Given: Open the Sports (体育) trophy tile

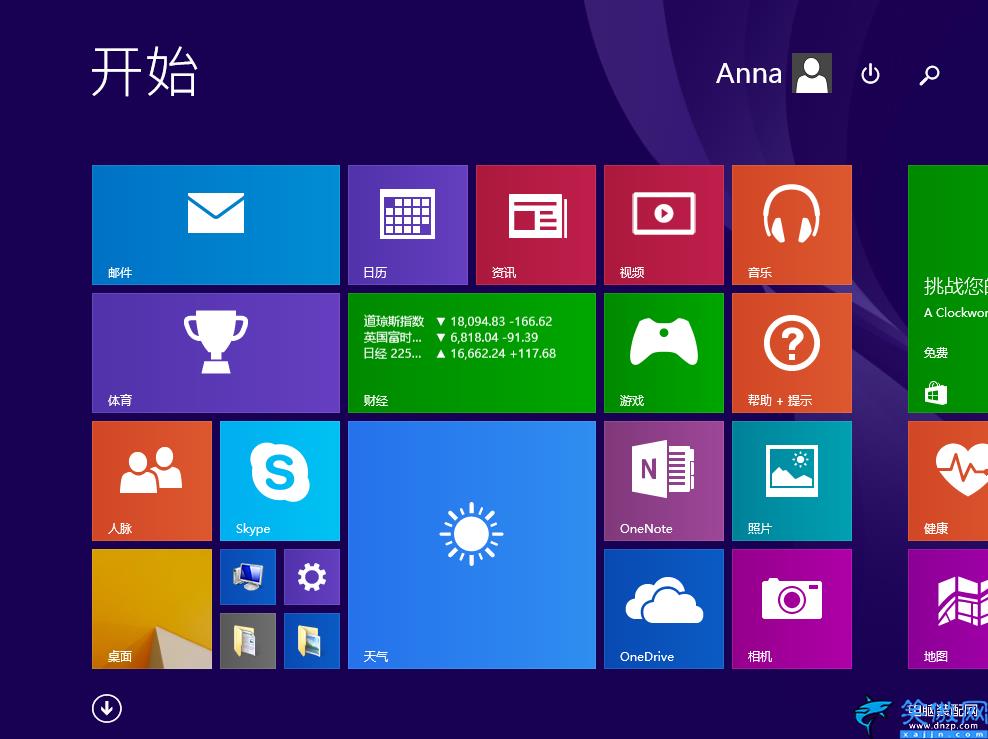Looking at the screenshot, I should (215, 353).
